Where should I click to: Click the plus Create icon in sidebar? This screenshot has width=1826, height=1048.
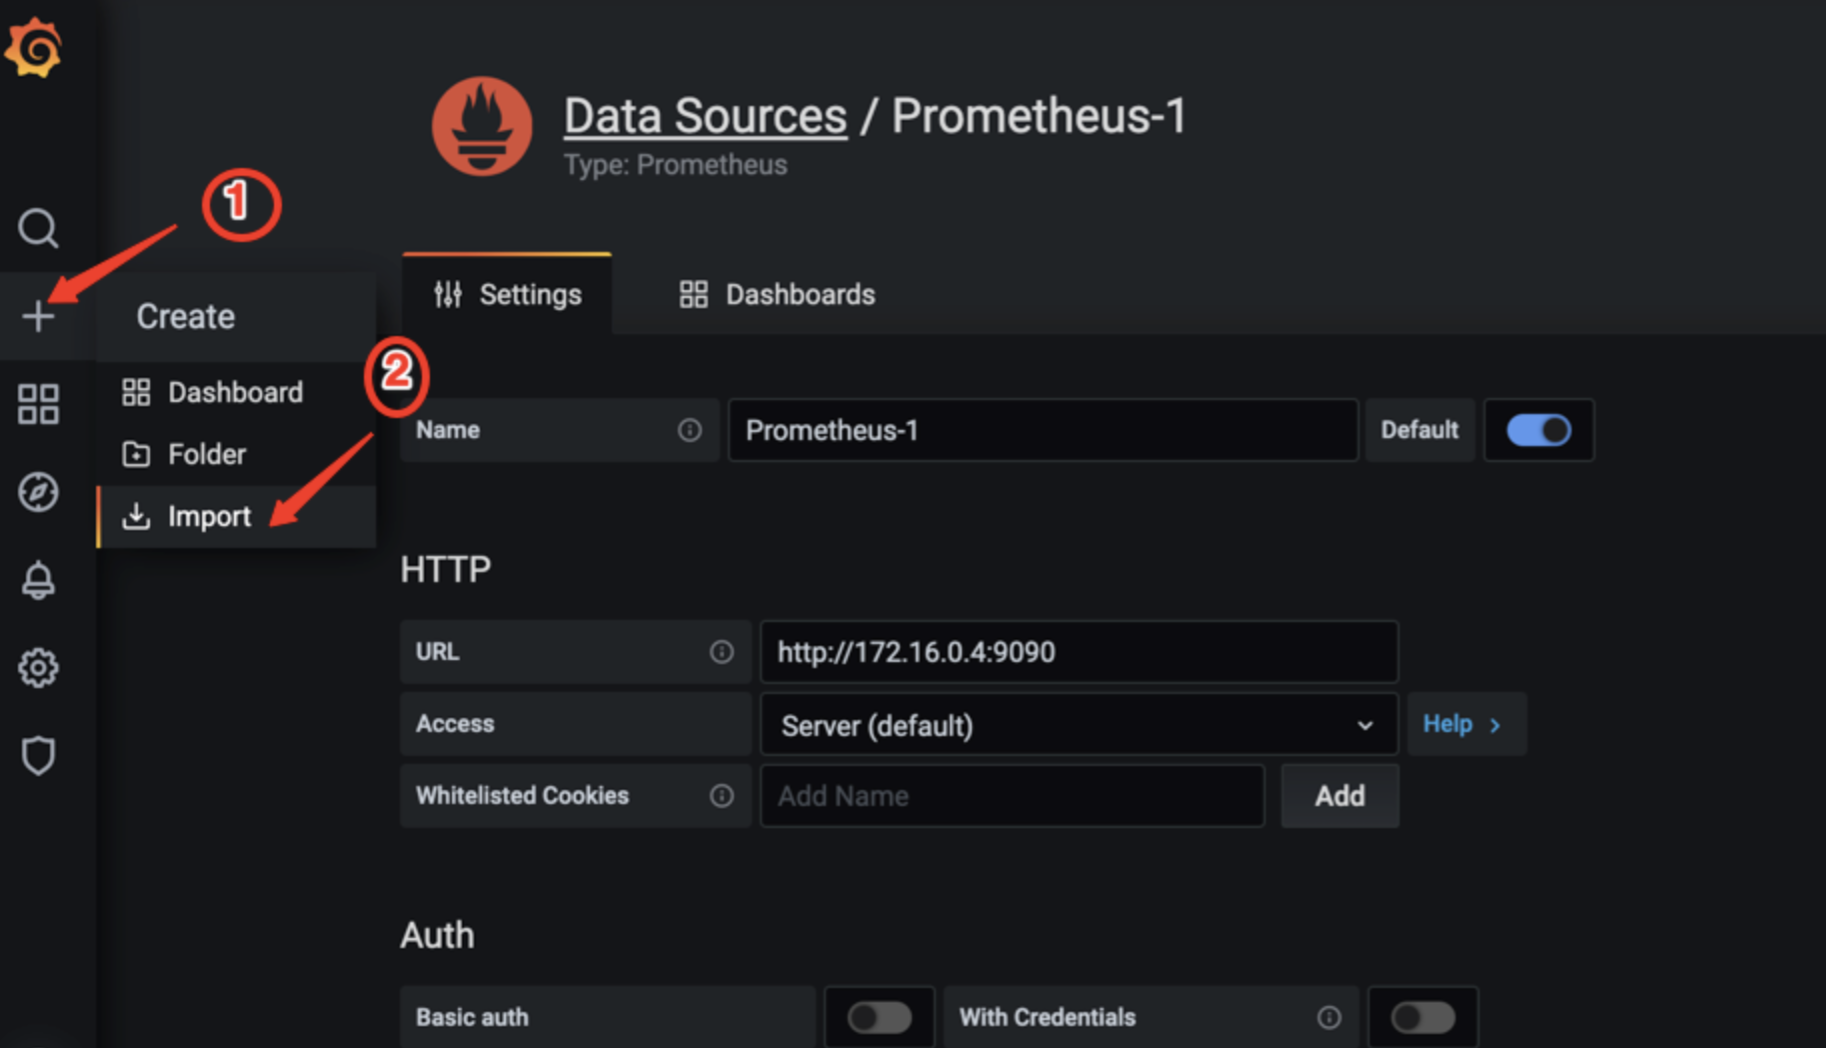(x=38, y=316)
